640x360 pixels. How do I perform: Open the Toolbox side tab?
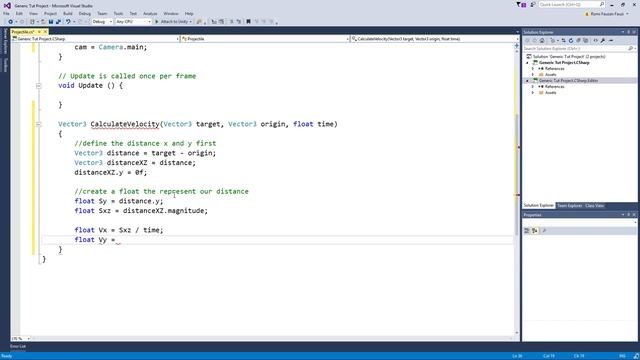pyautogui.click(x=5, y=65)
